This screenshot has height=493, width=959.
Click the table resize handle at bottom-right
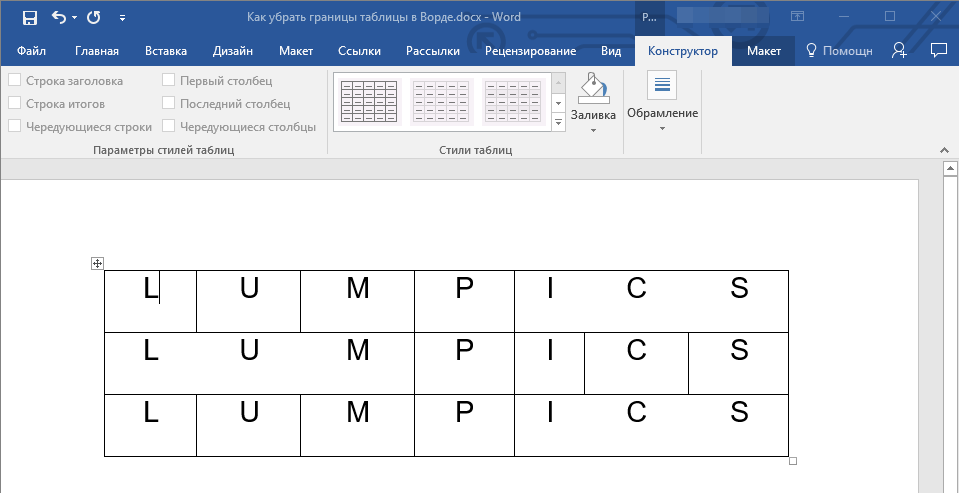pos(793,461)
